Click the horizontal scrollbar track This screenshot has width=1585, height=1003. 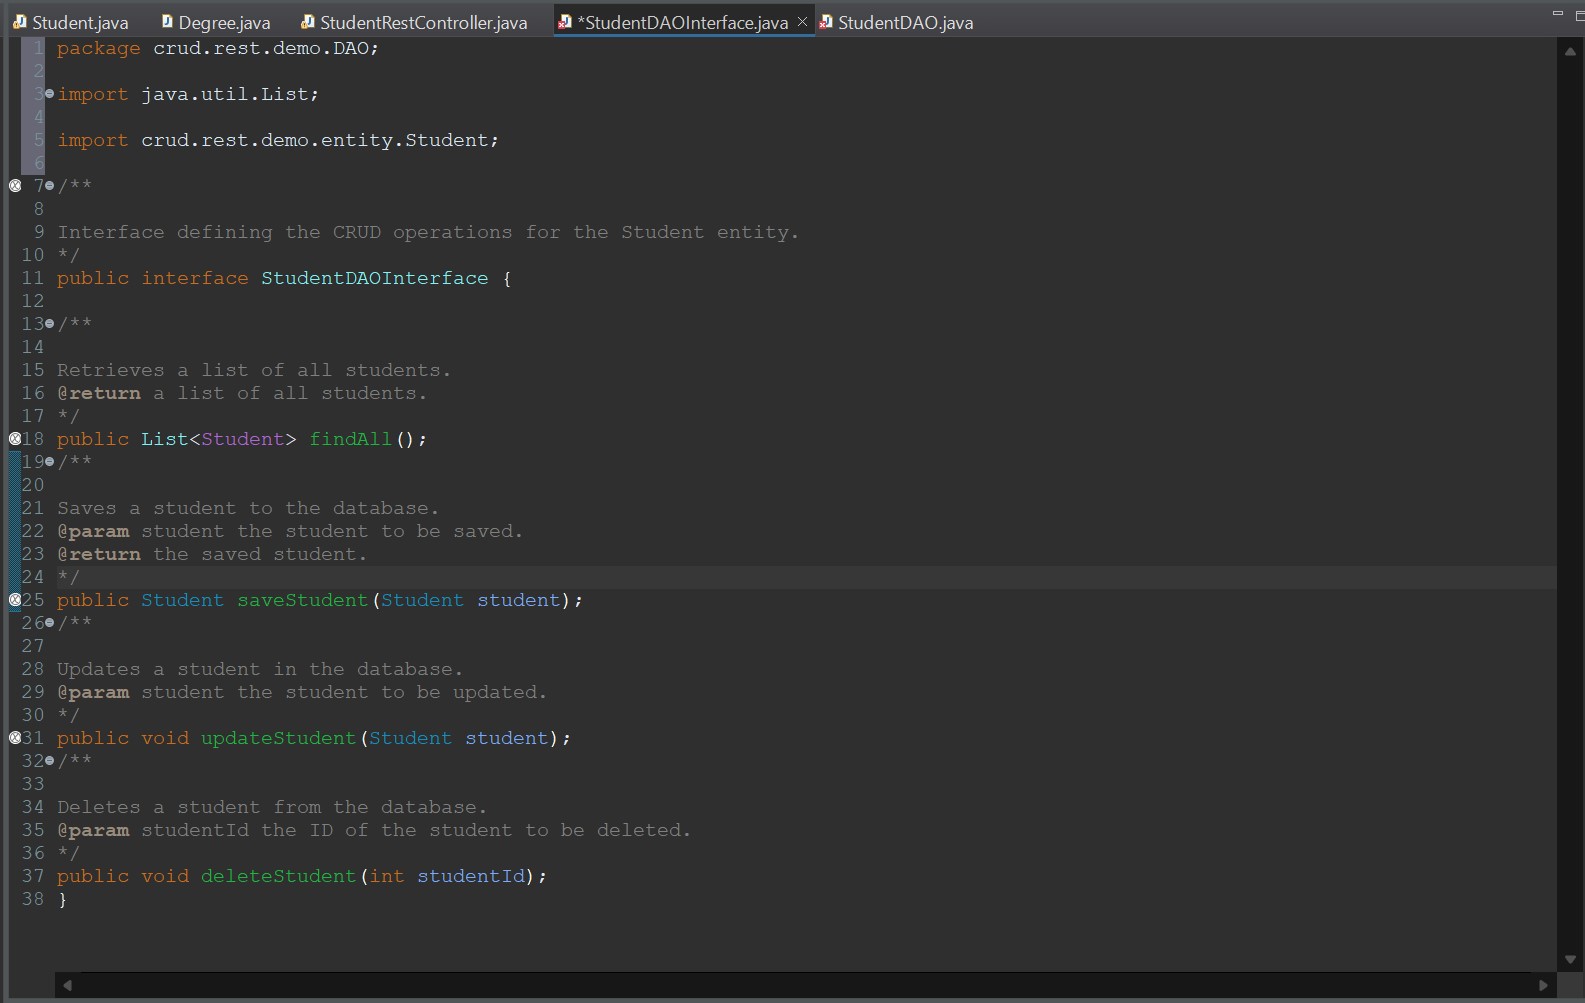click(x=805, y=985)
